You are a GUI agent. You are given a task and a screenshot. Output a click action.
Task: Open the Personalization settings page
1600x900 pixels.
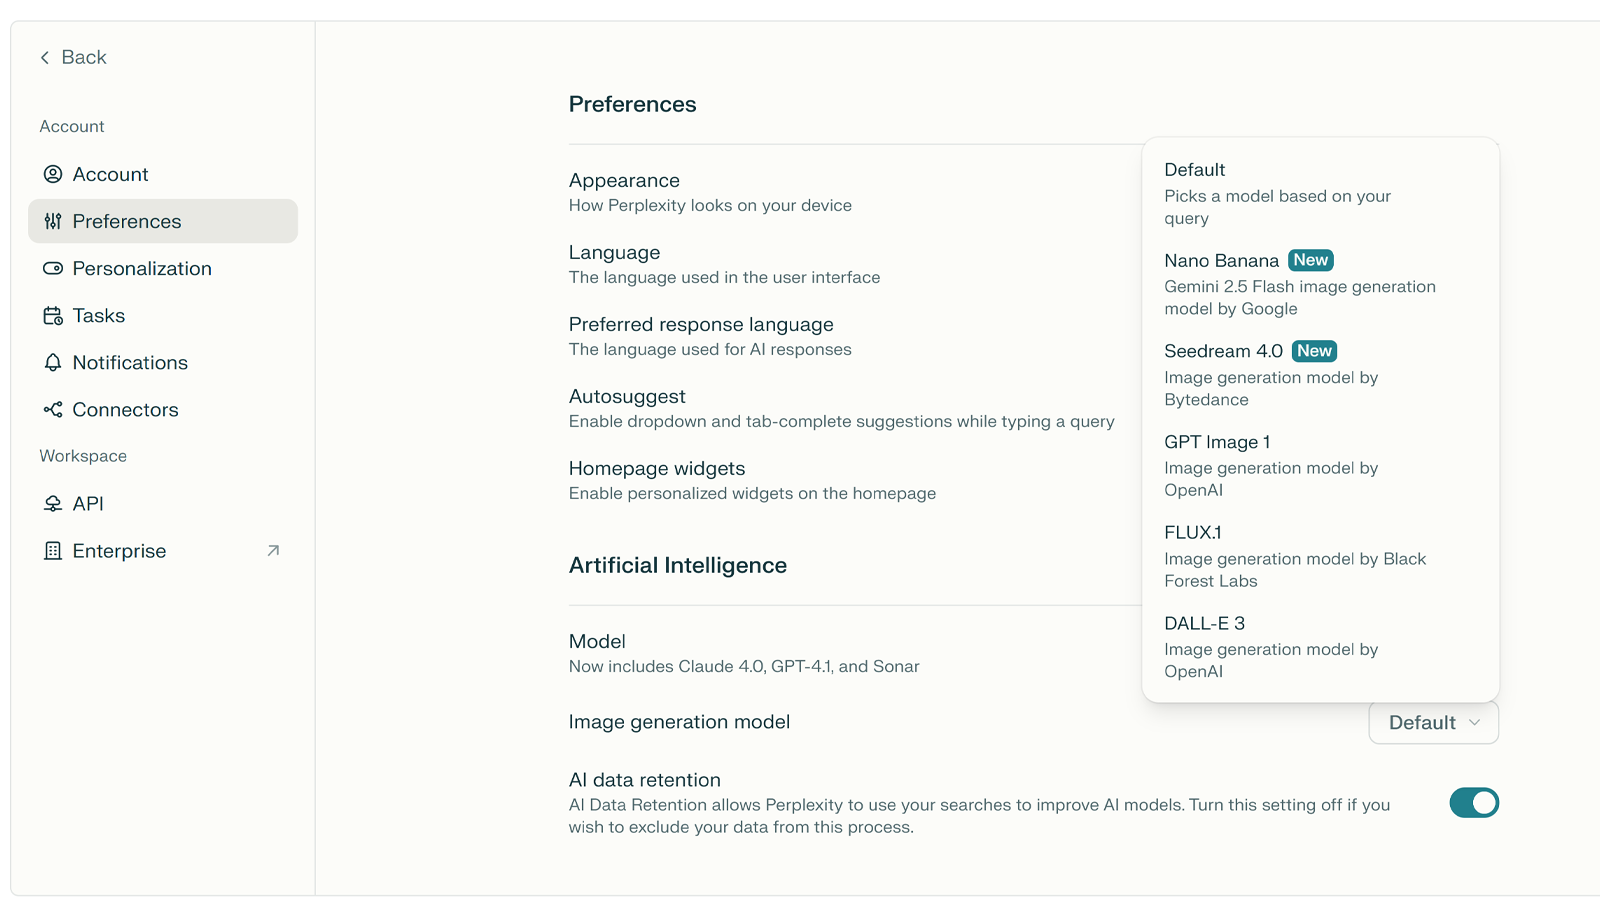pyautogui.click(x=163, y=268)
